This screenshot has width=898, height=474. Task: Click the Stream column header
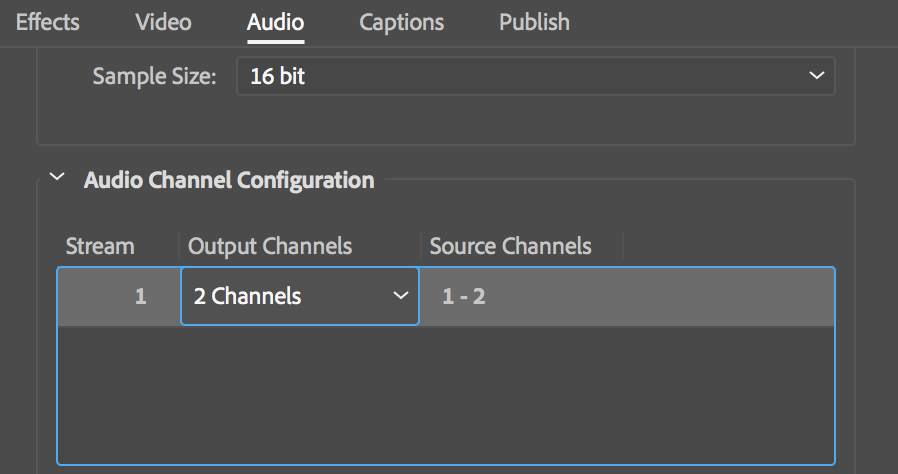[x=100, y=246]
